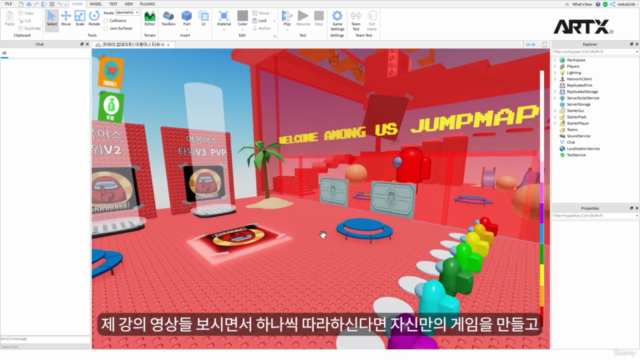Click the Group button in Edit
The width and height of the screenshot is (640, 360).
coord(261,13)
